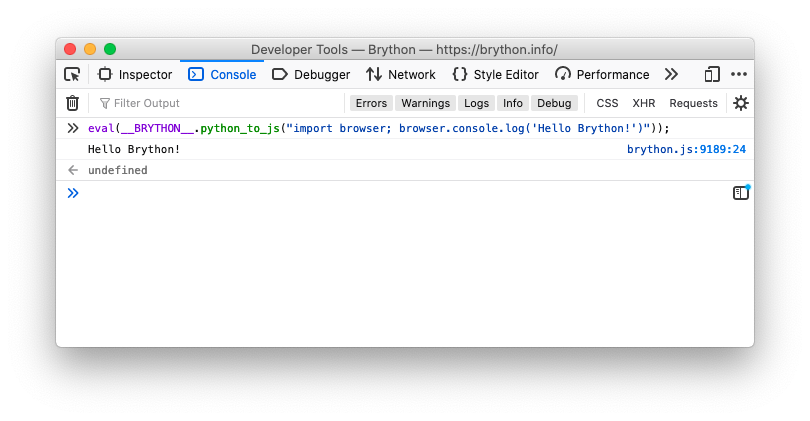Image resolution: width=810 pixels, height=421 pixels.
Task: Show more tools with double chevron
Action: pyautogui.click(x=671, y=74)
